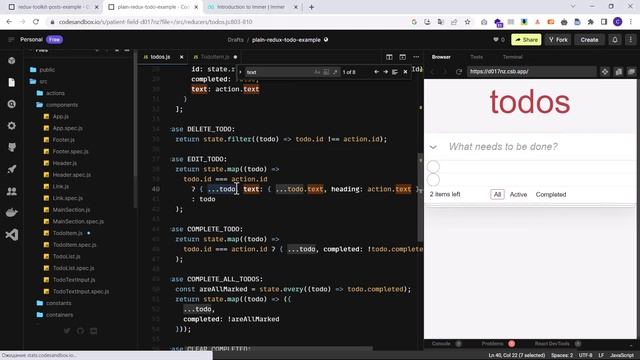Open the editor tab bar ellipsis menu
The width and height of the screenshot is (640, 360).
pos(416,57)
